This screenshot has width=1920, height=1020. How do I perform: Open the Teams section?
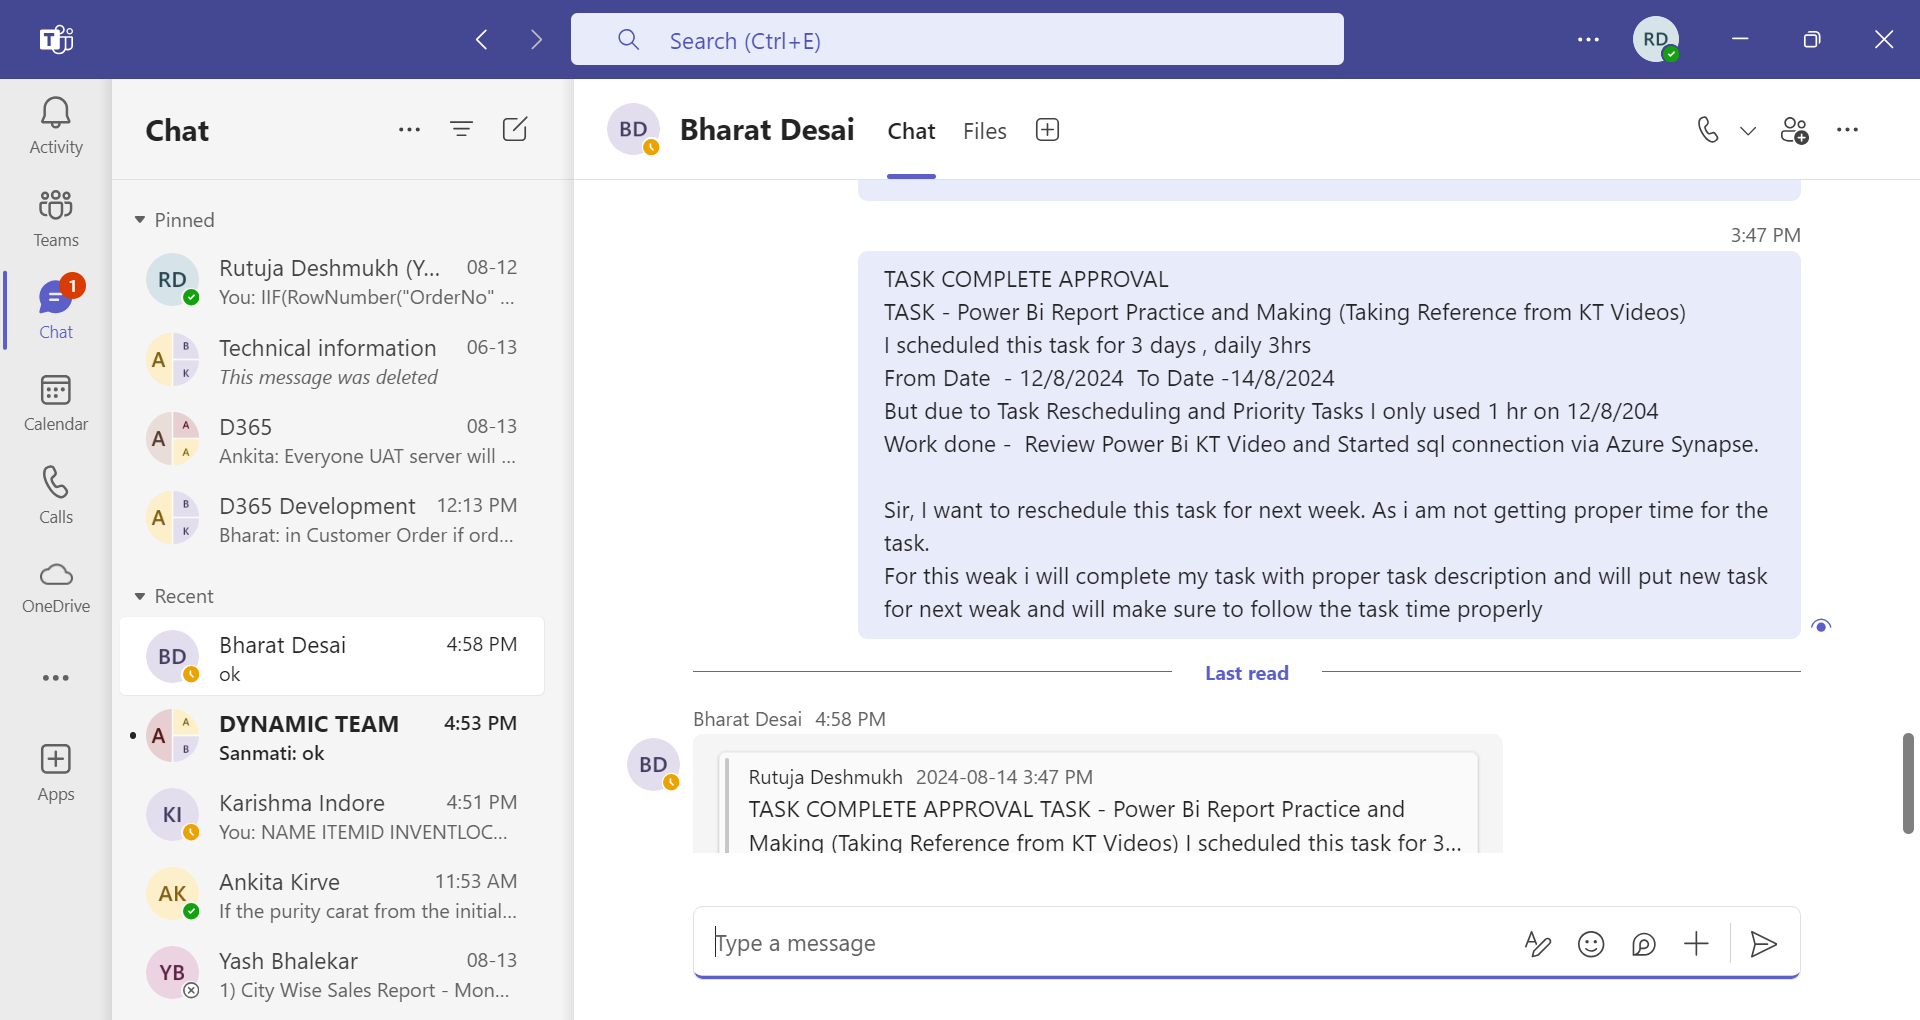[x=56, y=218]
